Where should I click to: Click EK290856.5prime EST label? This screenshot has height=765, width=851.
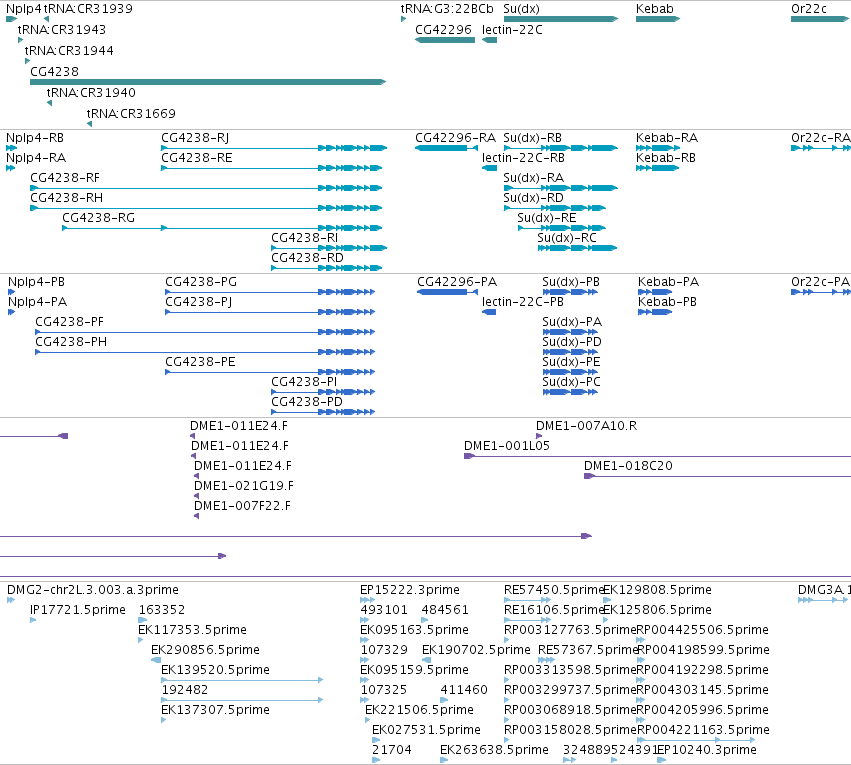click(x=205, y=651)
